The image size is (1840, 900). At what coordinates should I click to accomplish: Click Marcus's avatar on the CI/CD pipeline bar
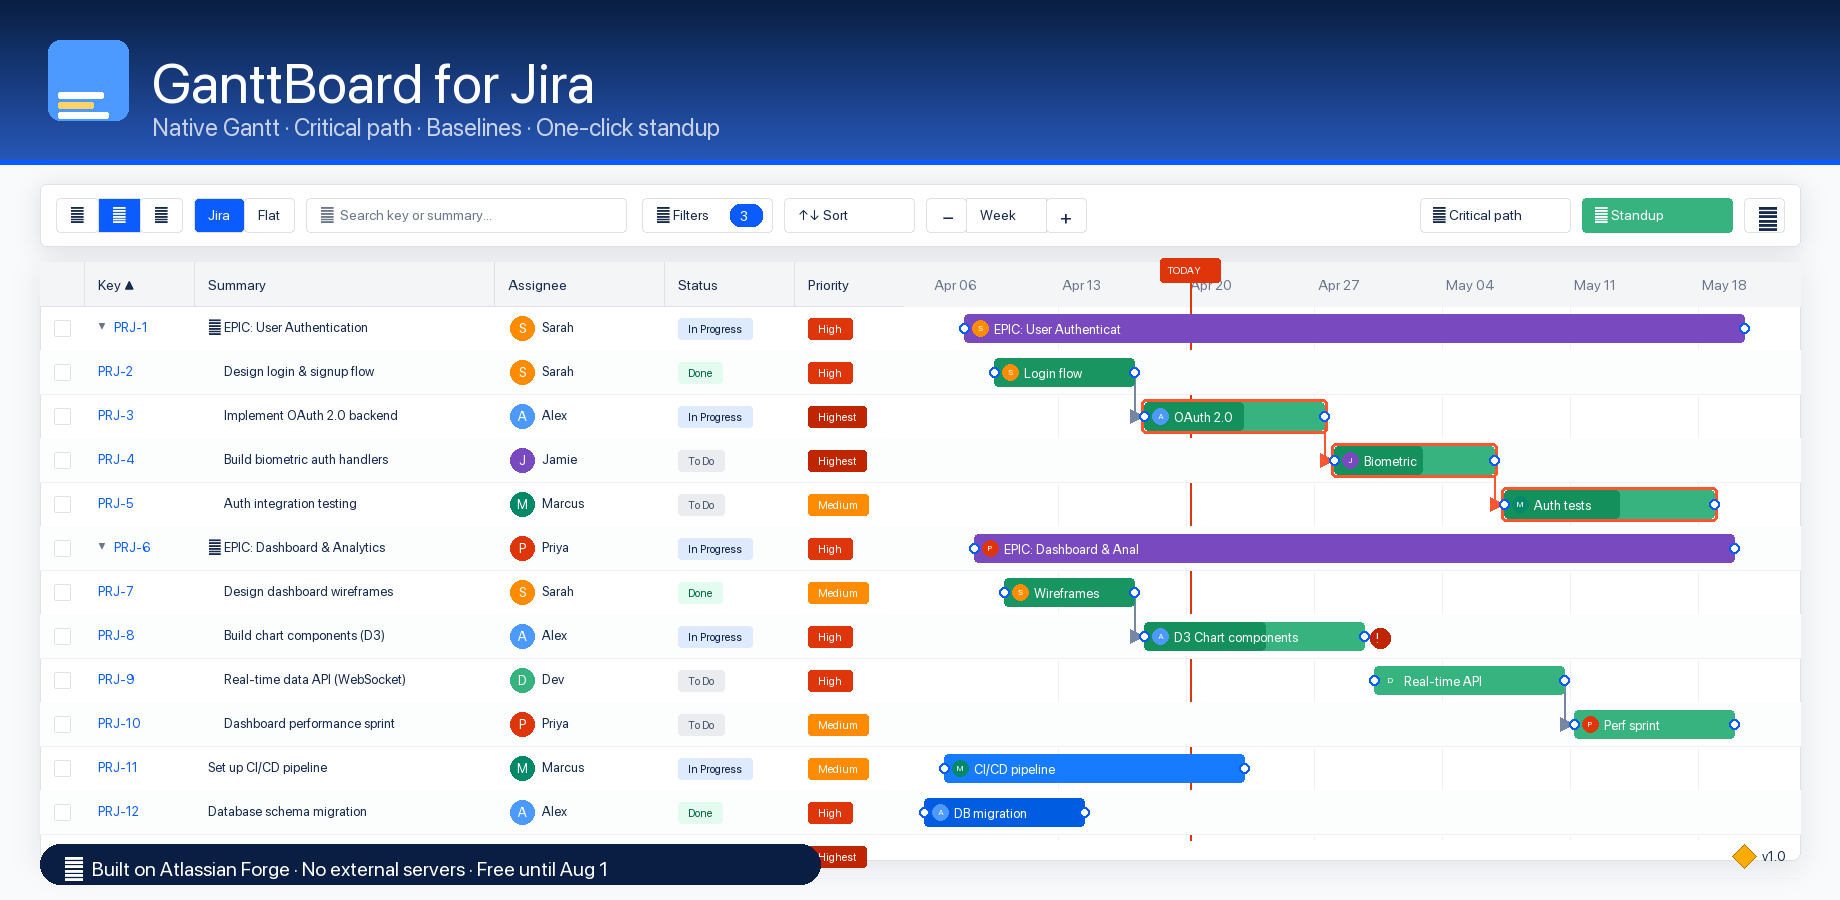(x=960, y=769)
